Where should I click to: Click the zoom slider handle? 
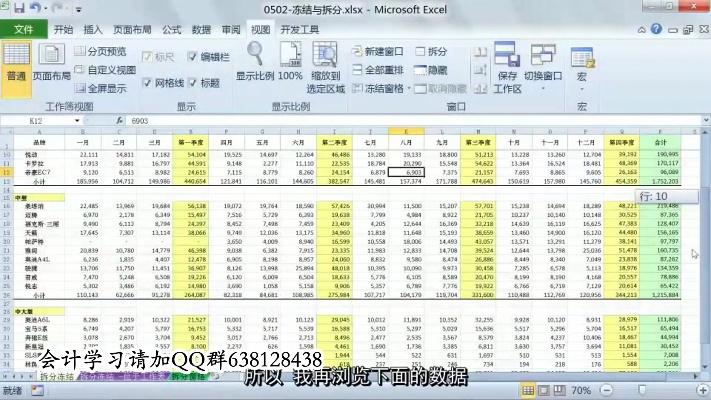[642, 390]
